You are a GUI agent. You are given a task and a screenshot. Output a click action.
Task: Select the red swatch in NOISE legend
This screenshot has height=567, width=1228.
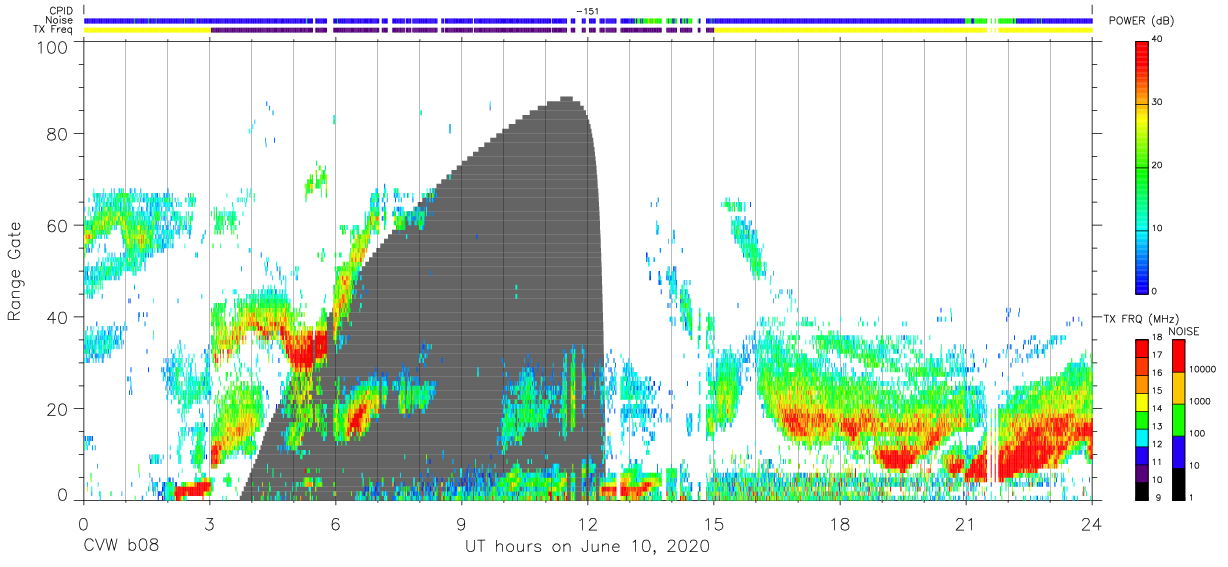[1178, 356]
